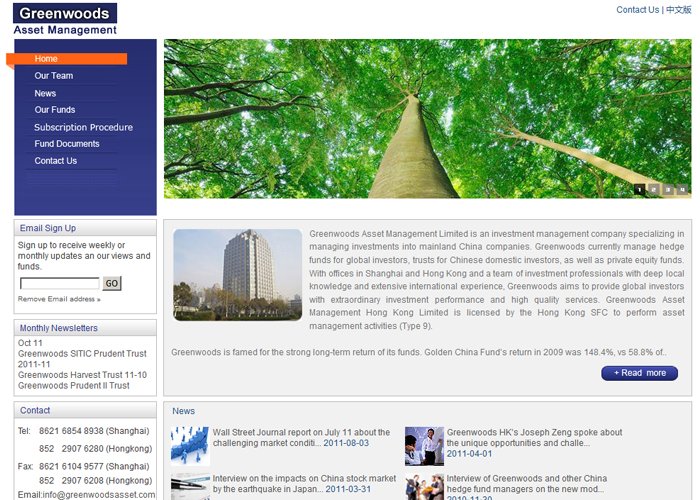Click the Wall Street Journal article thumbnail
Image resolution: width=700 pixels, height=500 pixels.
pos(190,446)
